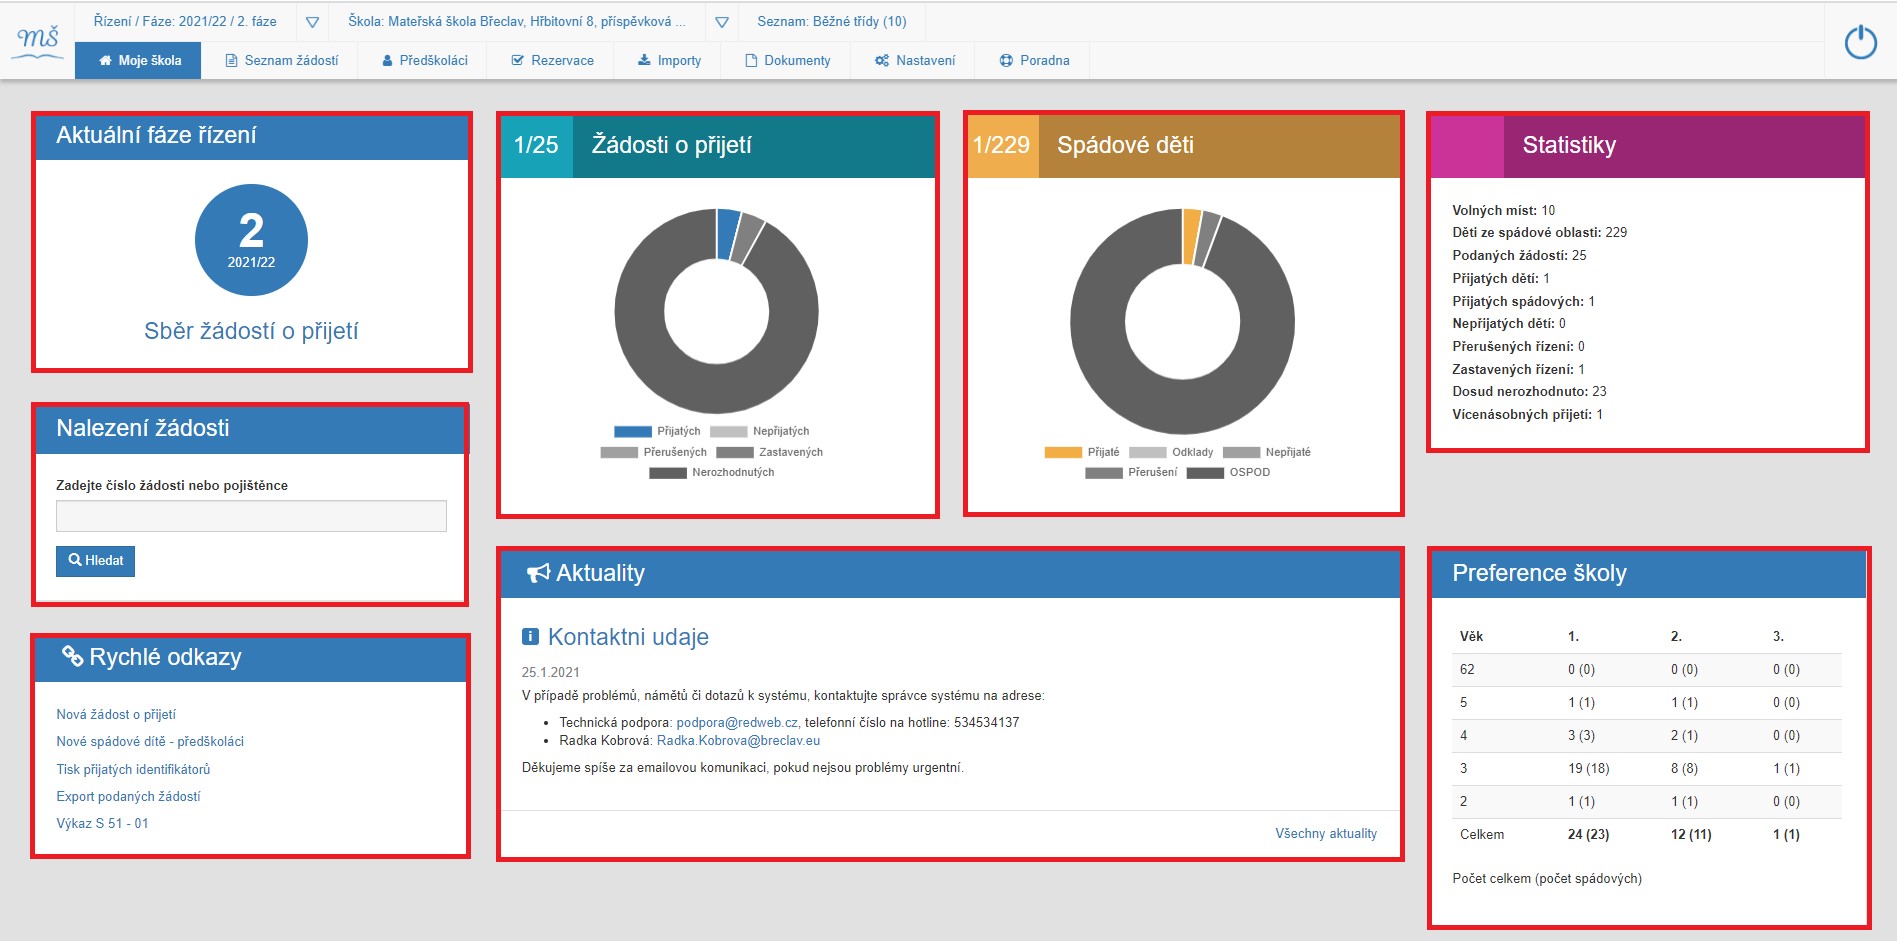Toggle Odklady legend swatch
1897x941 pixels.
tap(1147, 452)
